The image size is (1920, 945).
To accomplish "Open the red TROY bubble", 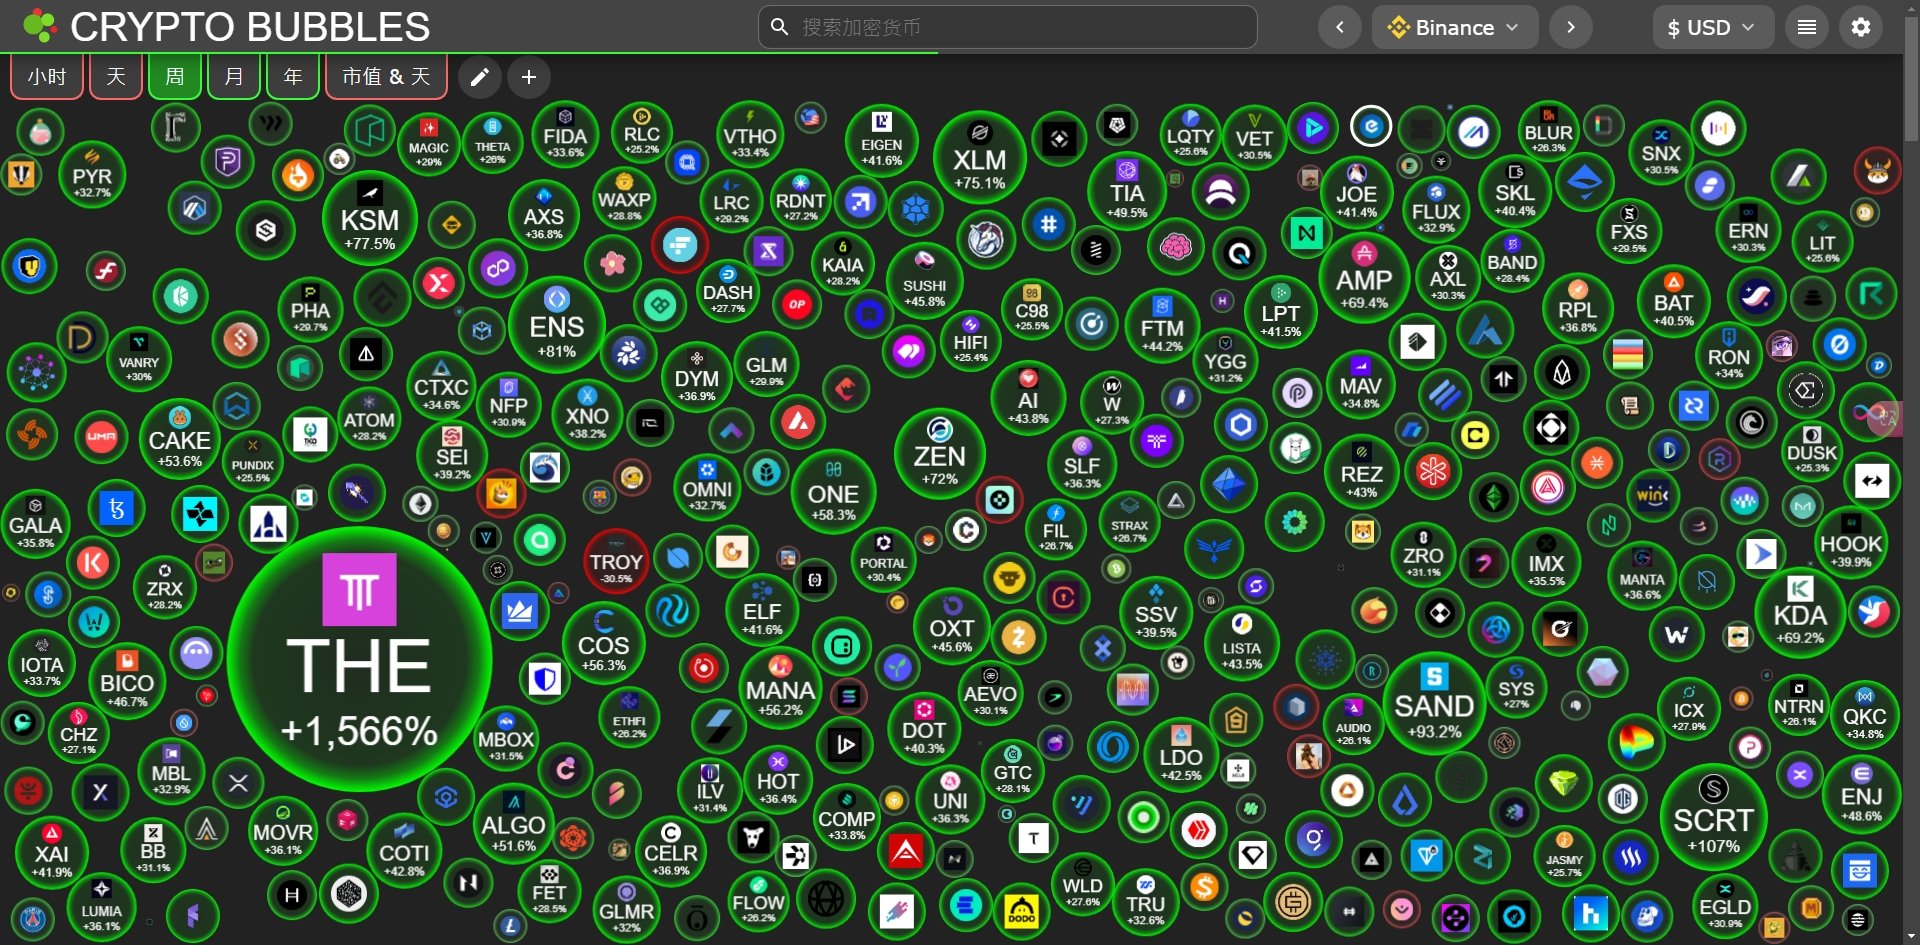I will point(616,563).
